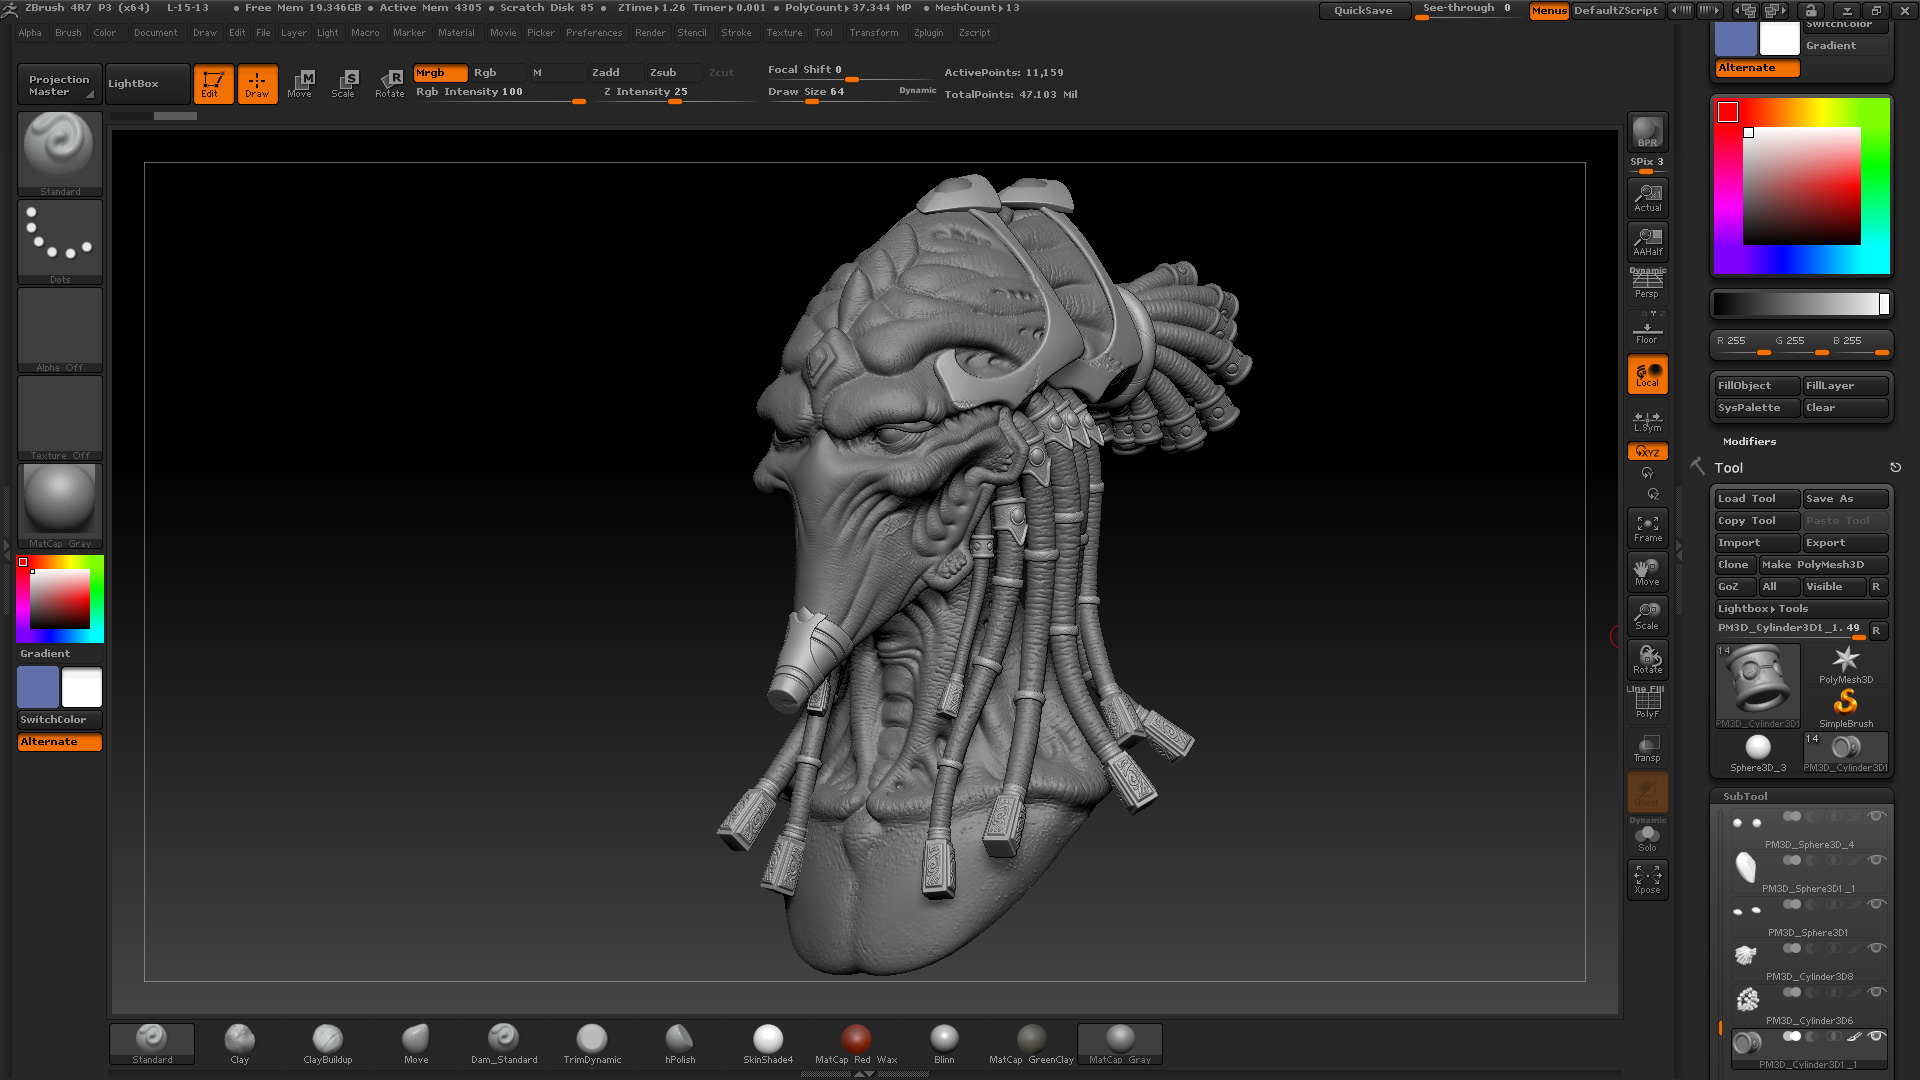1920x1080 pixels.
Task: Click the QuickSave button
Action: tap(1363, 10)
